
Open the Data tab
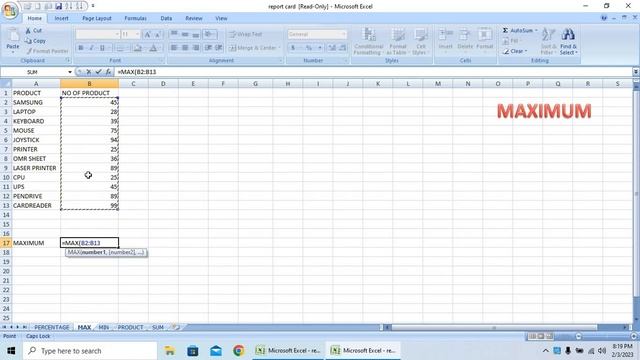click(x=166, y=18)
